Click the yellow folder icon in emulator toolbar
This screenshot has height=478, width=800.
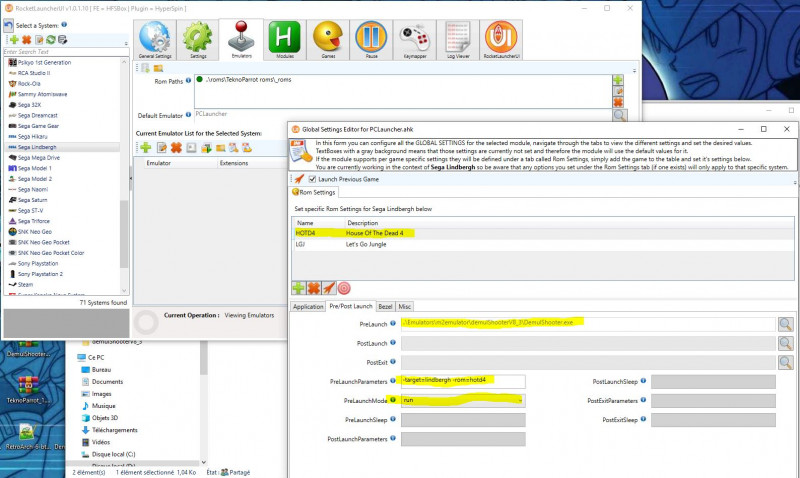(220, 148)
